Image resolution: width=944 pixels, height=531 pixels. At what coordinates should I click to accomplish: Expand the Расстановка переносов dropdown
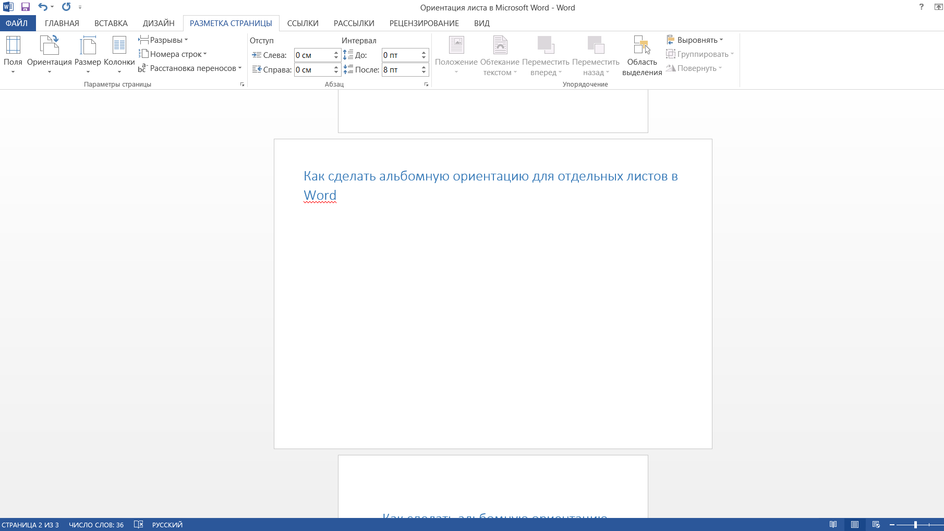point(190,68)
